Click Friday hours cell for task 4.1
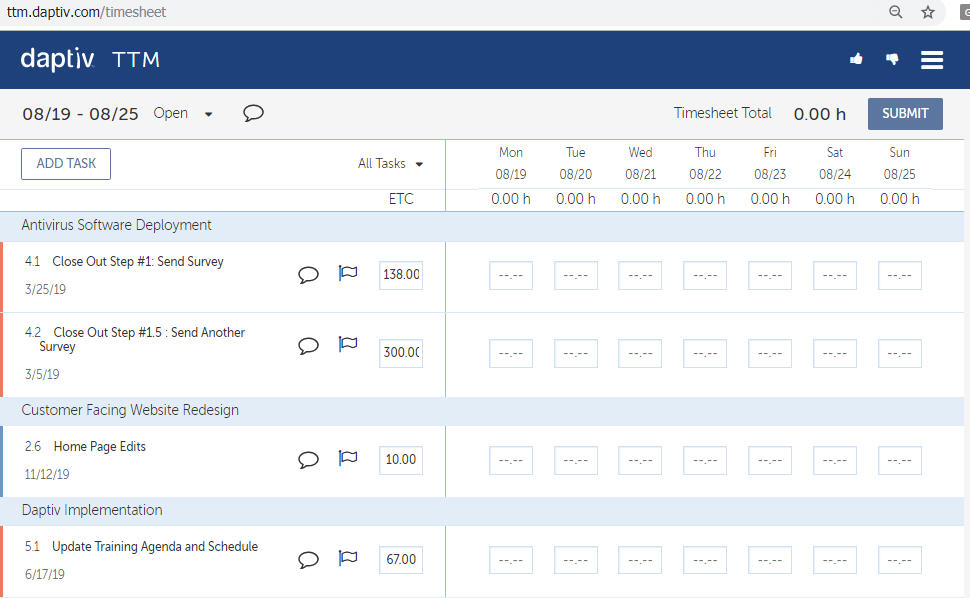This screenshot has height=598, width=970. point(770,276)
